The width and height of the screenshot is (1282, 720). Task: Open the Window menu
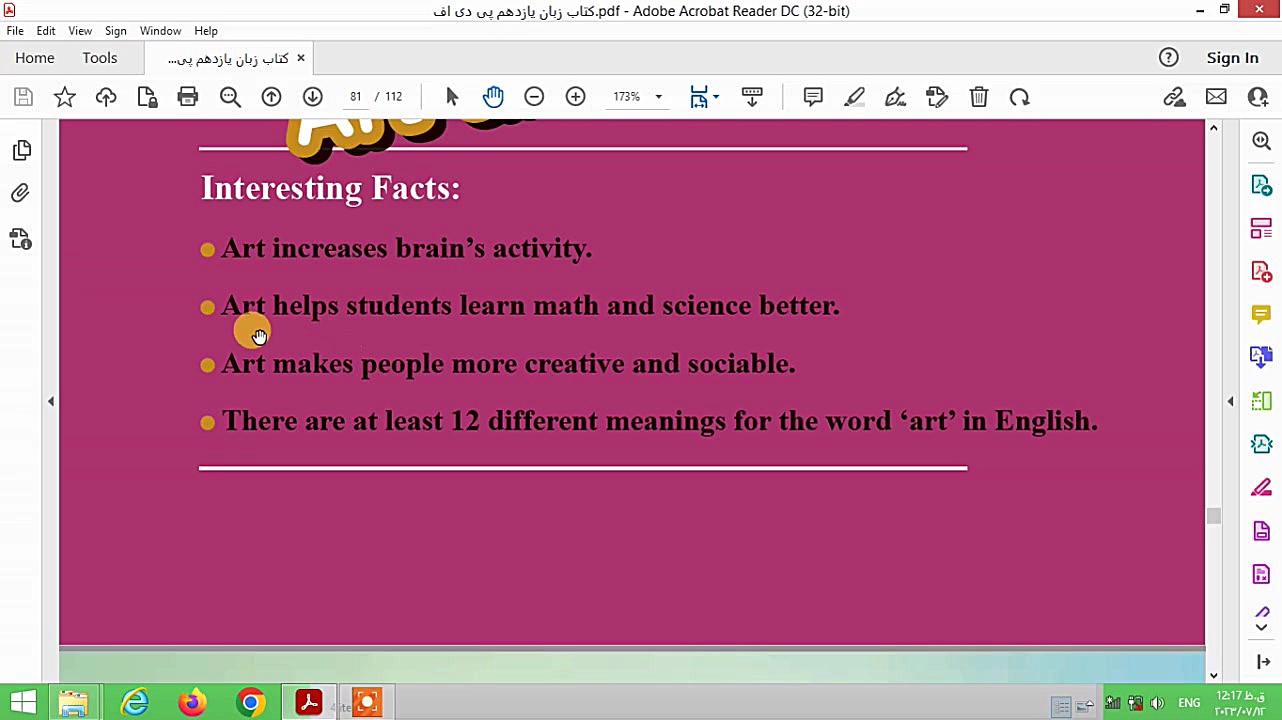point(160,31)
